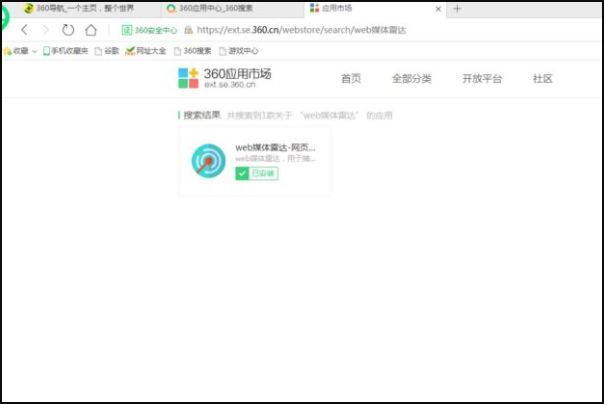Switch to the 360导航 tab

[79, 8]
